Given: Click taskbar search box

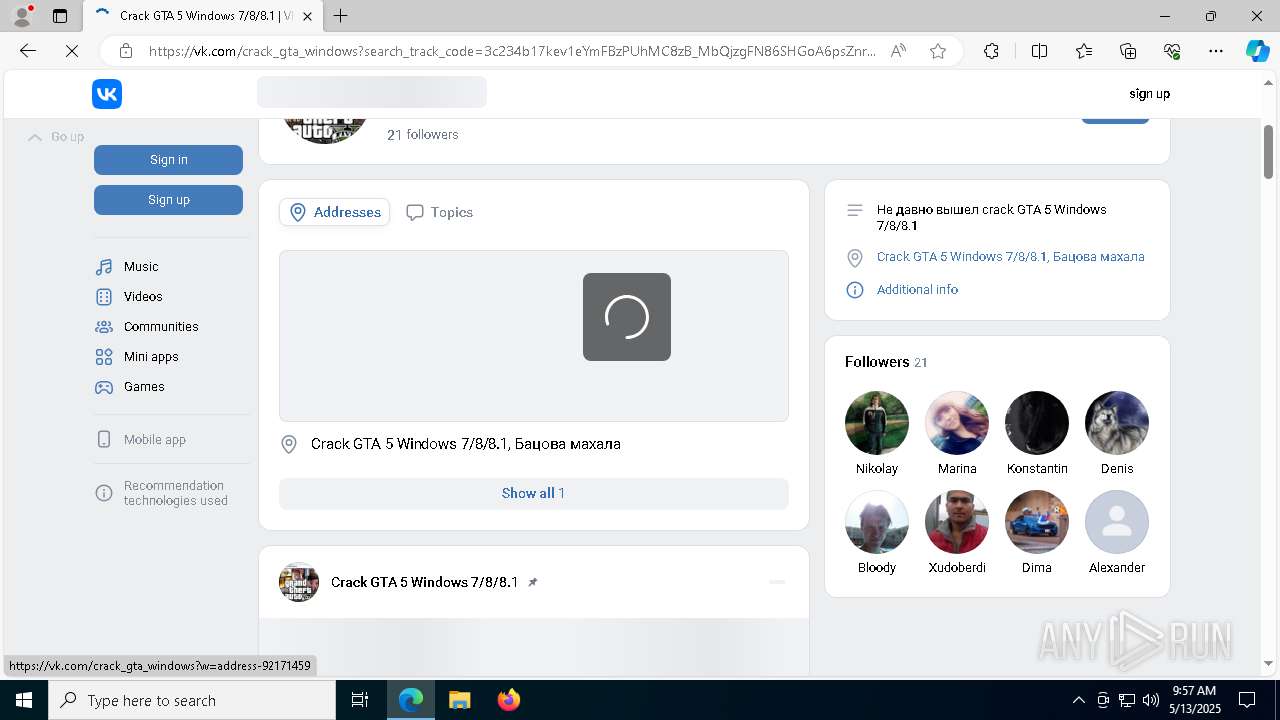Looking at the screenshot, I should coord(192,700).
